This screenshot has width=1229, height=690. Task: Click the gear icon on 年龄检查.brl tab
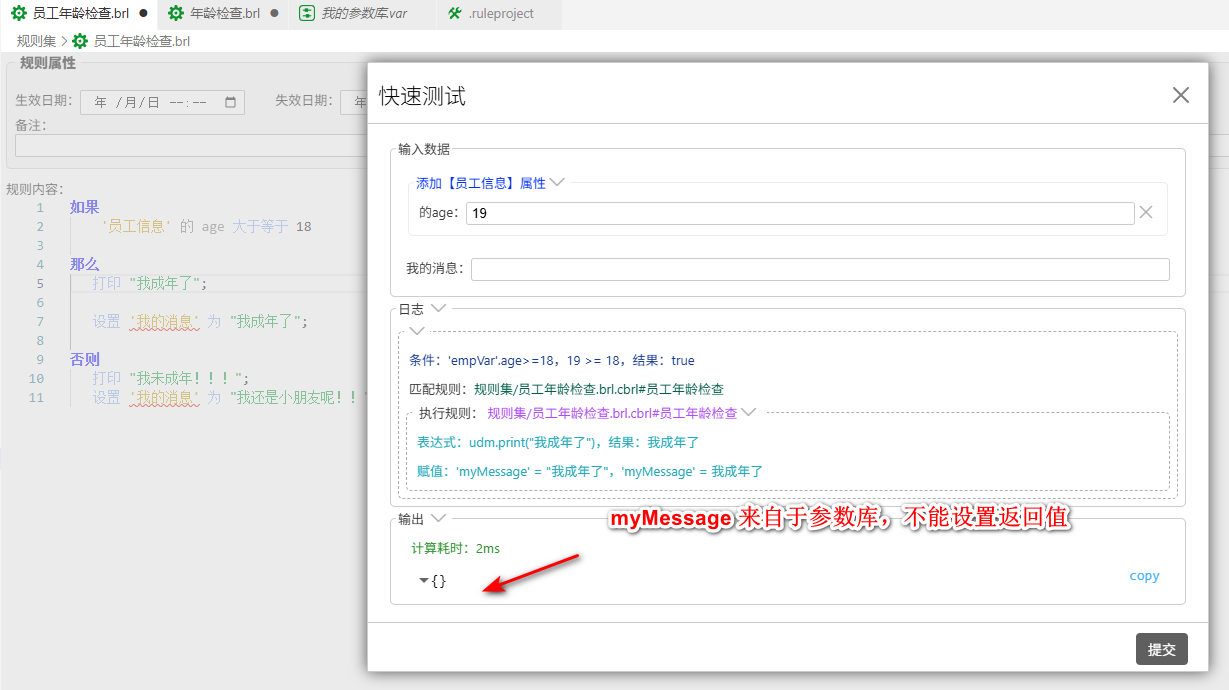(176, 14)
